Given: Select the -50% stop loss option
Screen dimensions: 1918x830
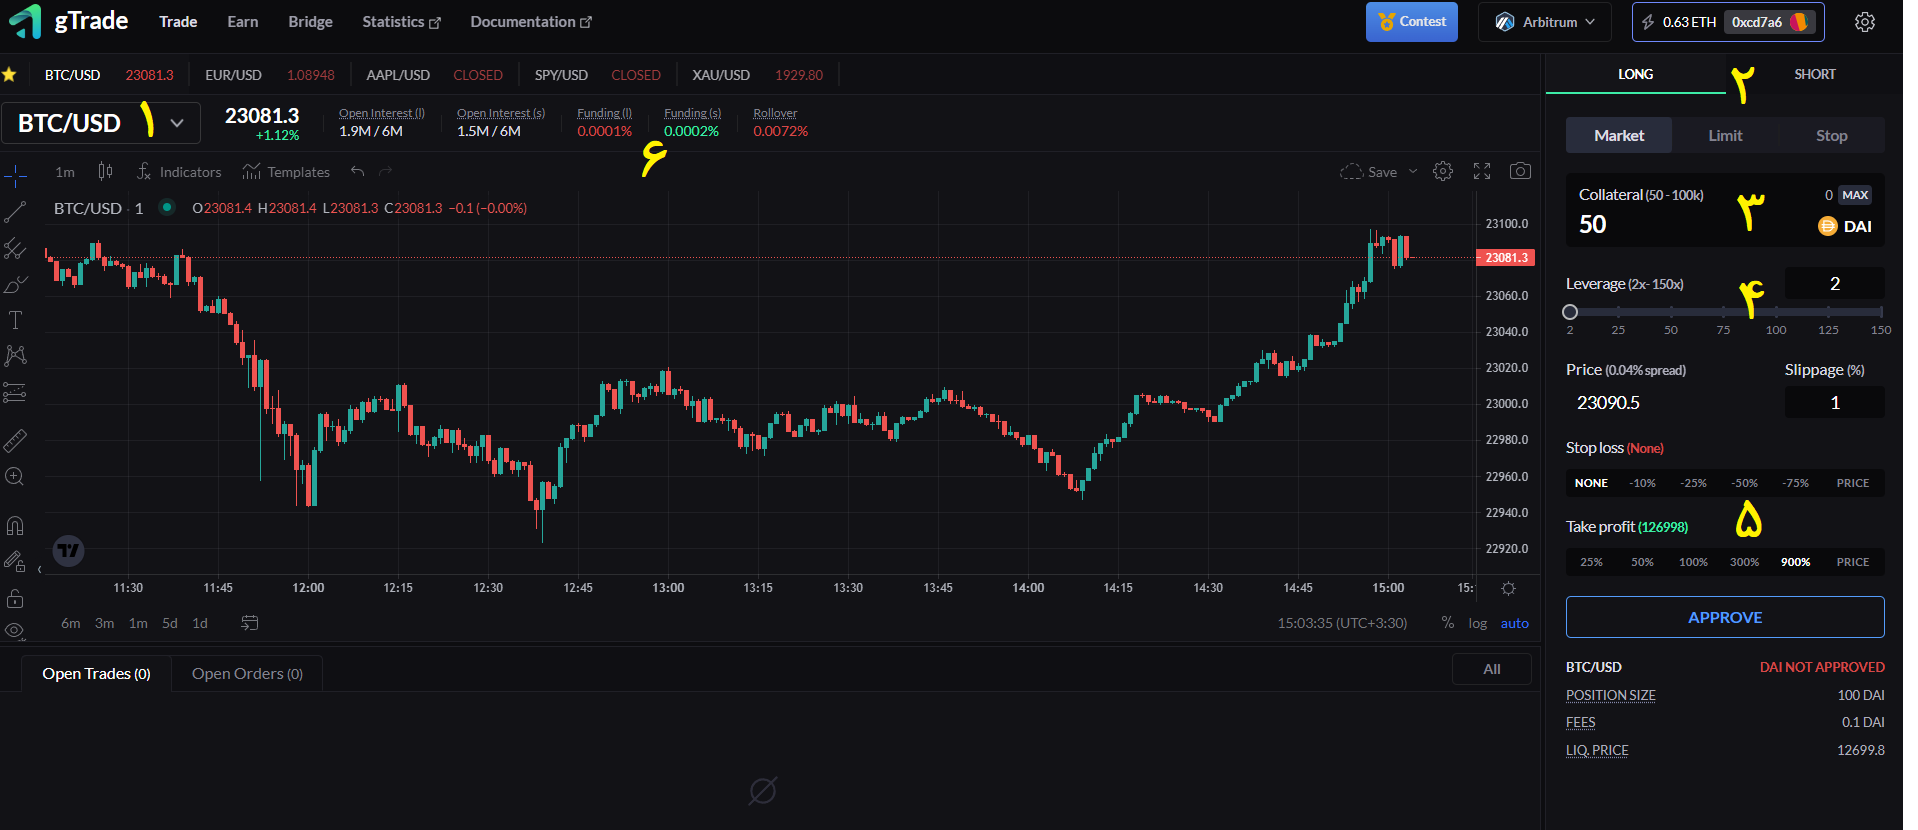Looking at the screenshot, I should [x=1744, y=483].
